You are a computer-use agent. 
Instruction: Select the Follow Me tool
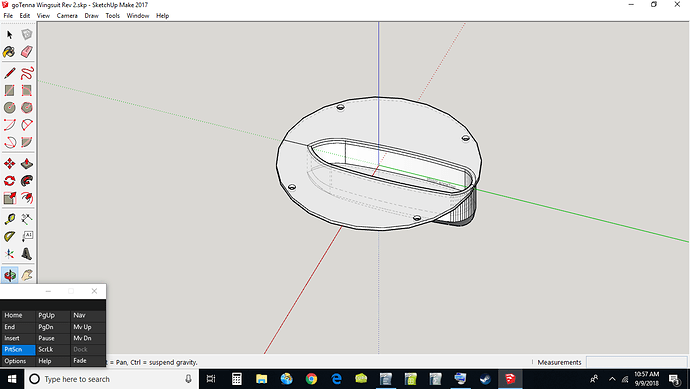pyautogui.click(x=27, y=181)
